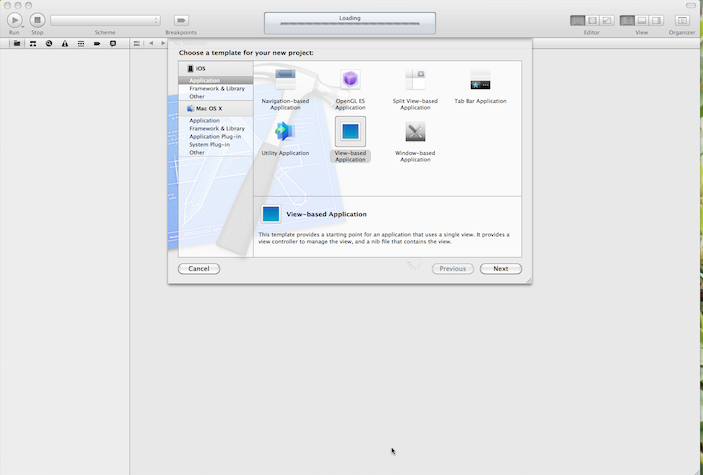Open the Symbol navigator icon
This screenshot has height=475, width=703.
pyautogui.click(x=33, y=44)
